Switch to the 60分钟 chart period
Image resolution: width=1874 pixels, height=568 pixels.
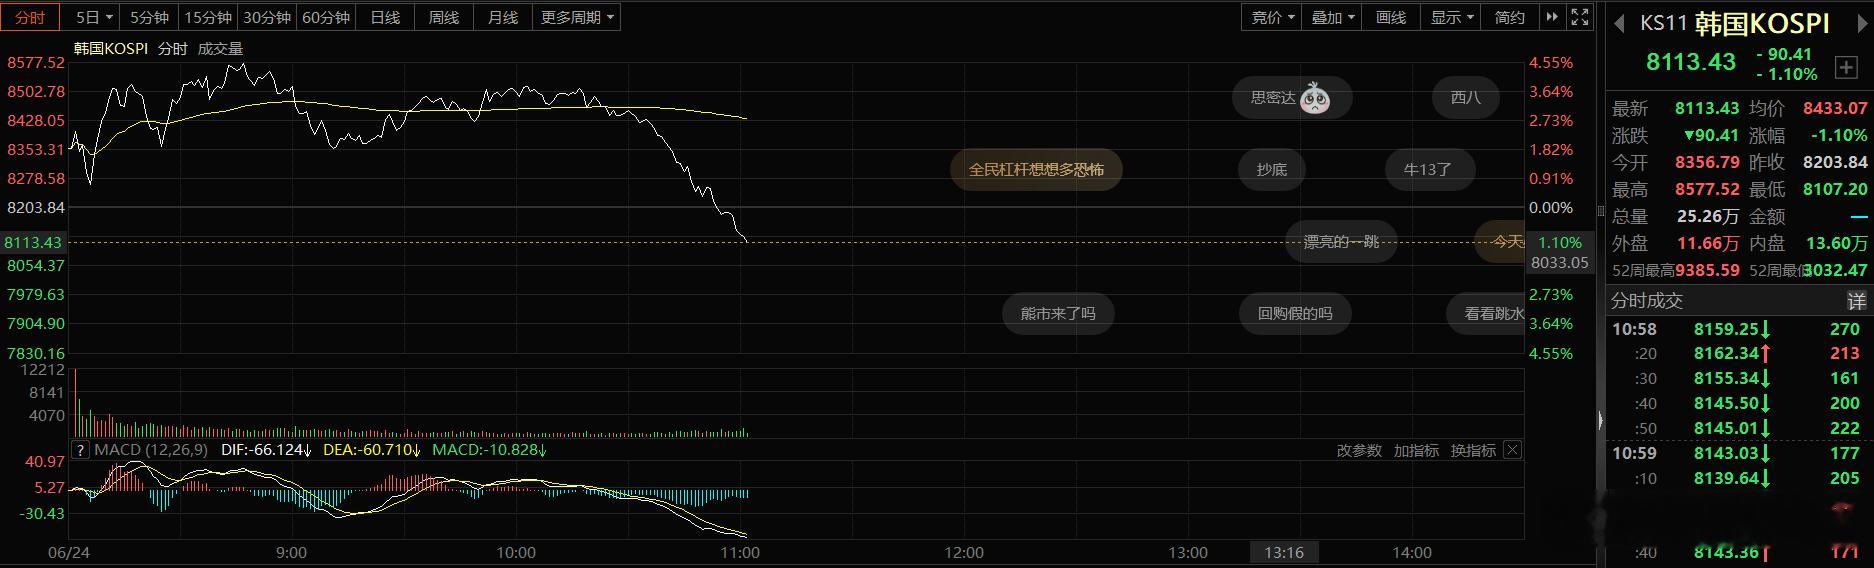point(326,17)
